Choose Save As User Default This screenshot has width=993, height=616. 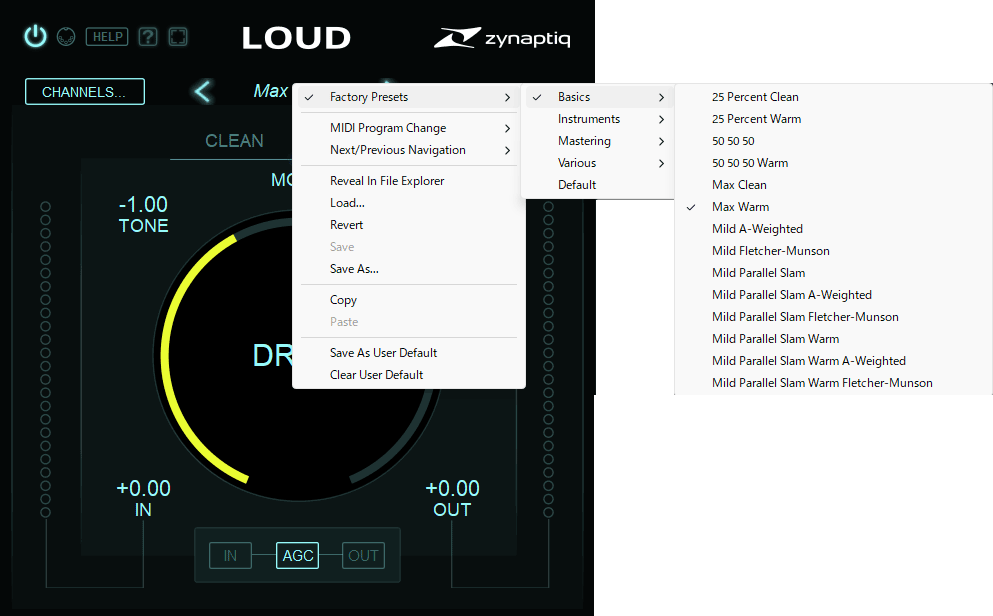tap(409, 353)
